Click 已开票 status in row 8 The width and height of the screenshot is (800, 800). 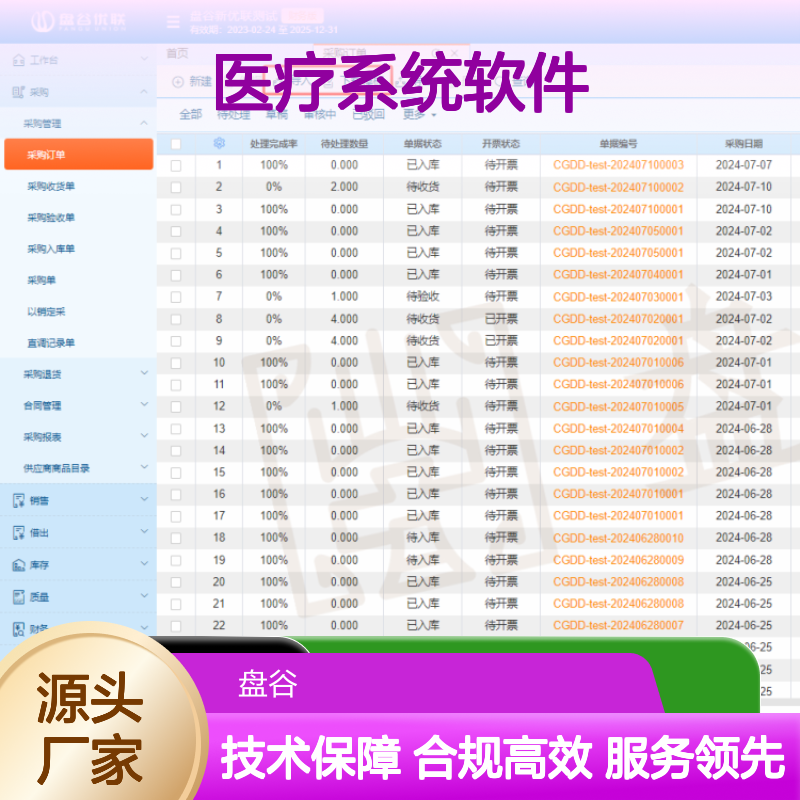point(501,319)
